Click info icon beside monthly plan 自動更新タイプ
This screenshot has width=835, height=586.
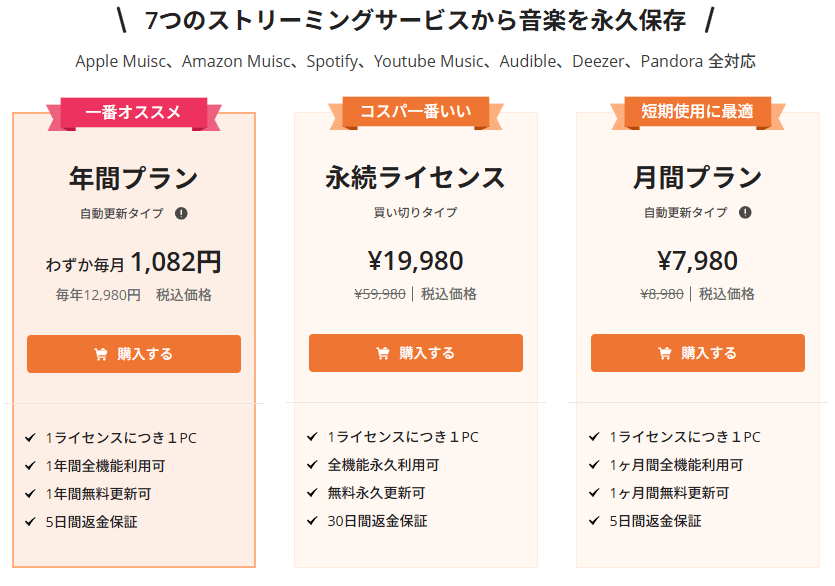click(x=745, y=213)
